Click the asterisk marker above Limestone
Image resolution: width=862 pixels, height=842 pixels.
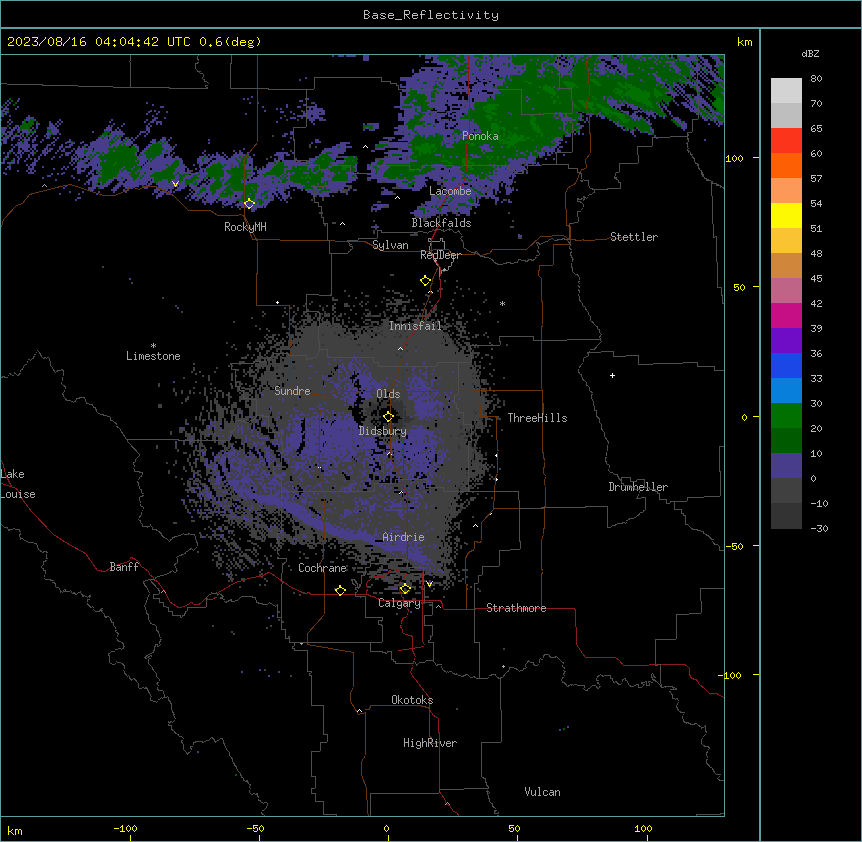153,346
